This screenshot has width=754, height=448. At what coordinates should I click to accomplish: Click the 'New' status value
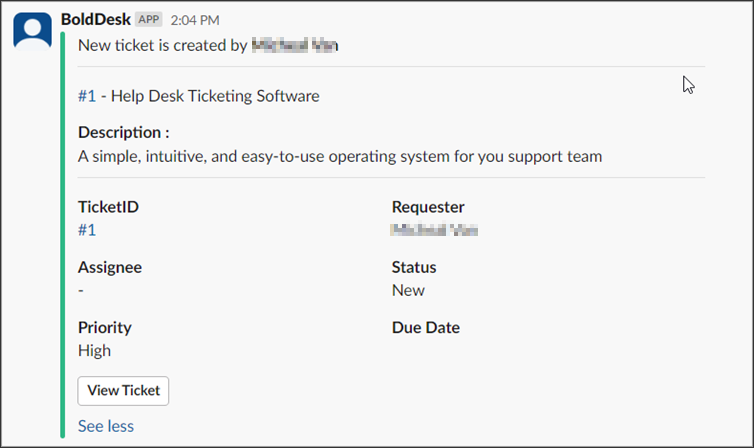[x=408, y=290]
